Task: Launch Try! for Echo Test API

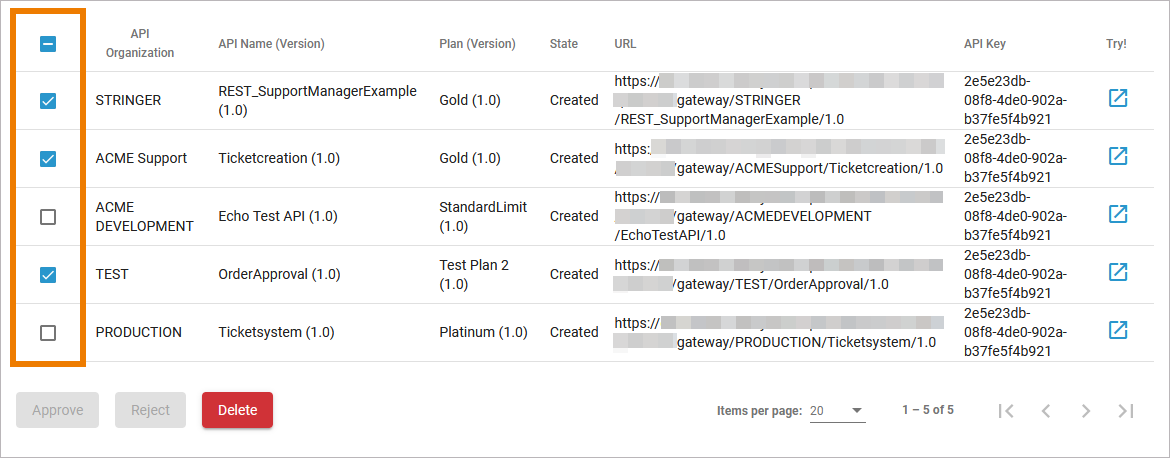Action: (x=1117, y=215)
